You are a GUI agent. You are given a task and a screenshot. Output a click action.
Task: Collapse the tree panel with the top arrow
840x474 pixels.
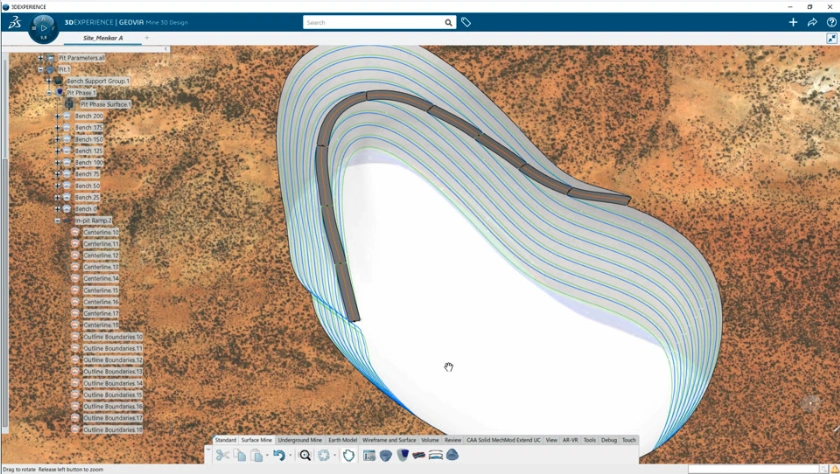[166, 49]
